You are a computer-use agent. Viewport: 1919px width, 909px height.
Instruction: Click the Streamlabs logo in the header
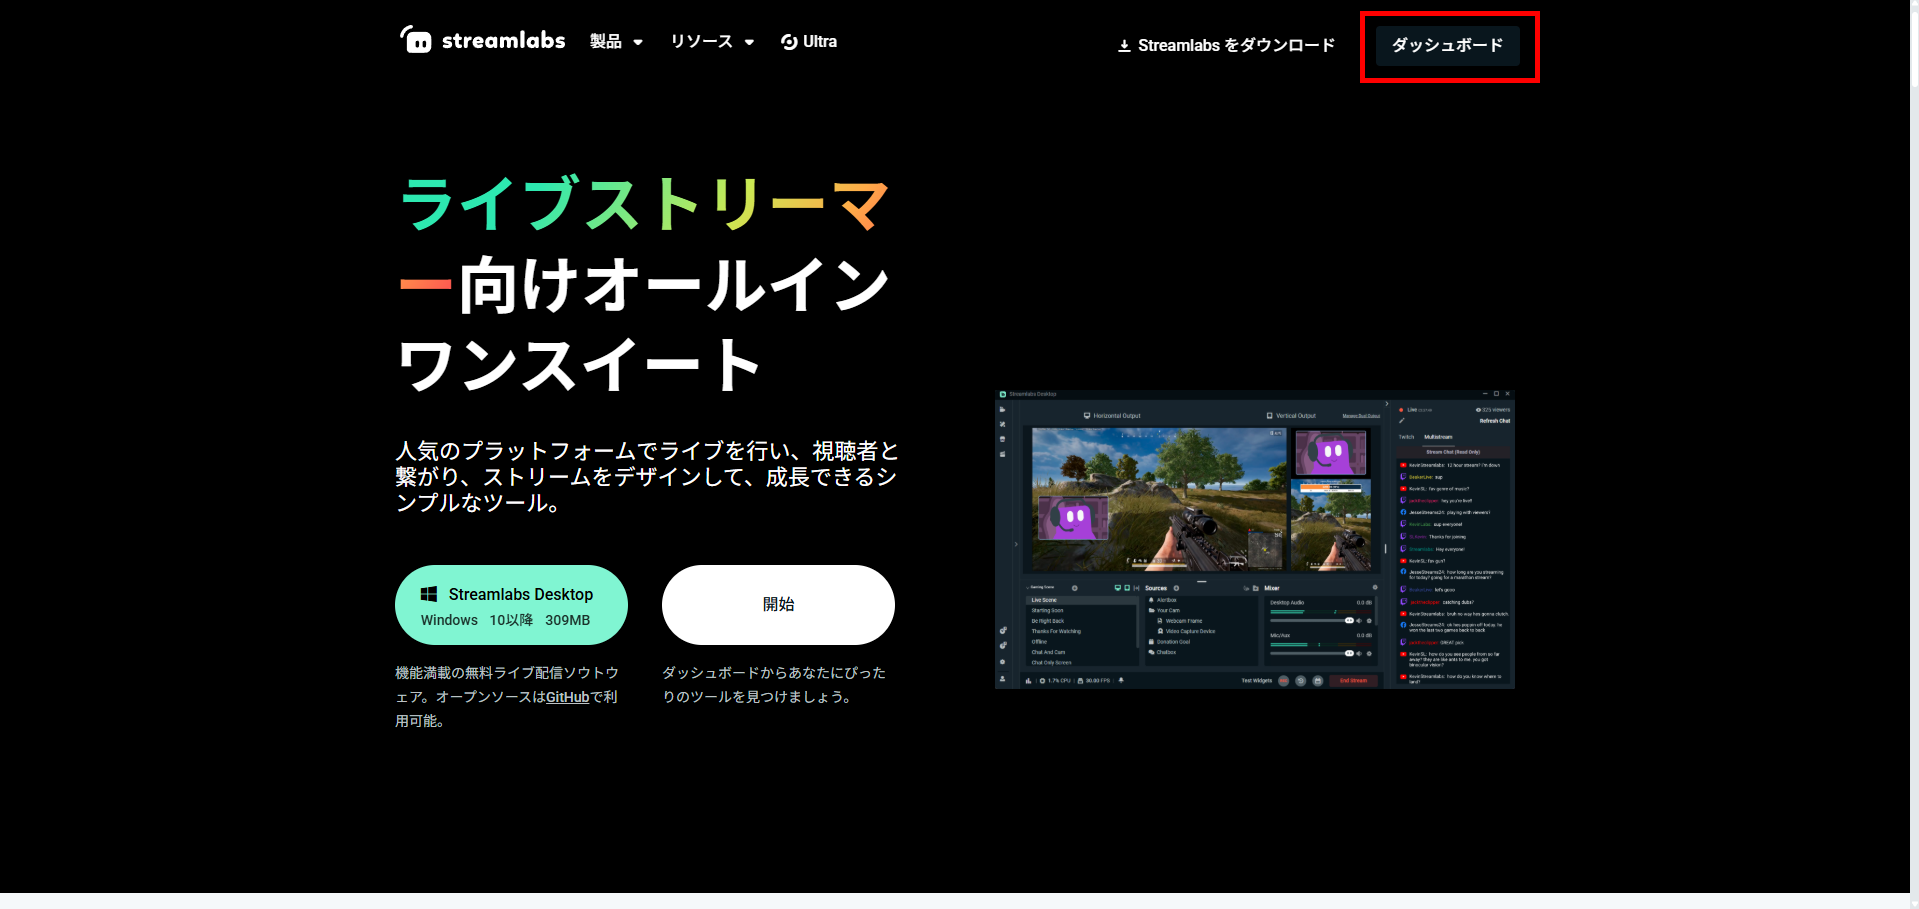coord(482,40)
